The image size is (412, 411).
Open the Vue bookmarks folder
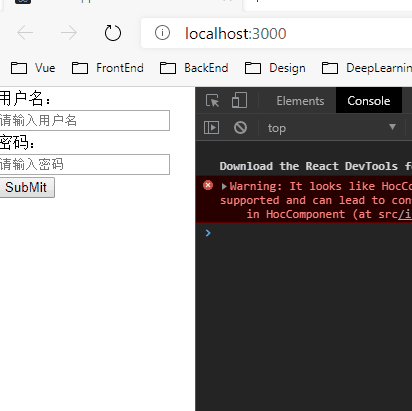point(33,68)
